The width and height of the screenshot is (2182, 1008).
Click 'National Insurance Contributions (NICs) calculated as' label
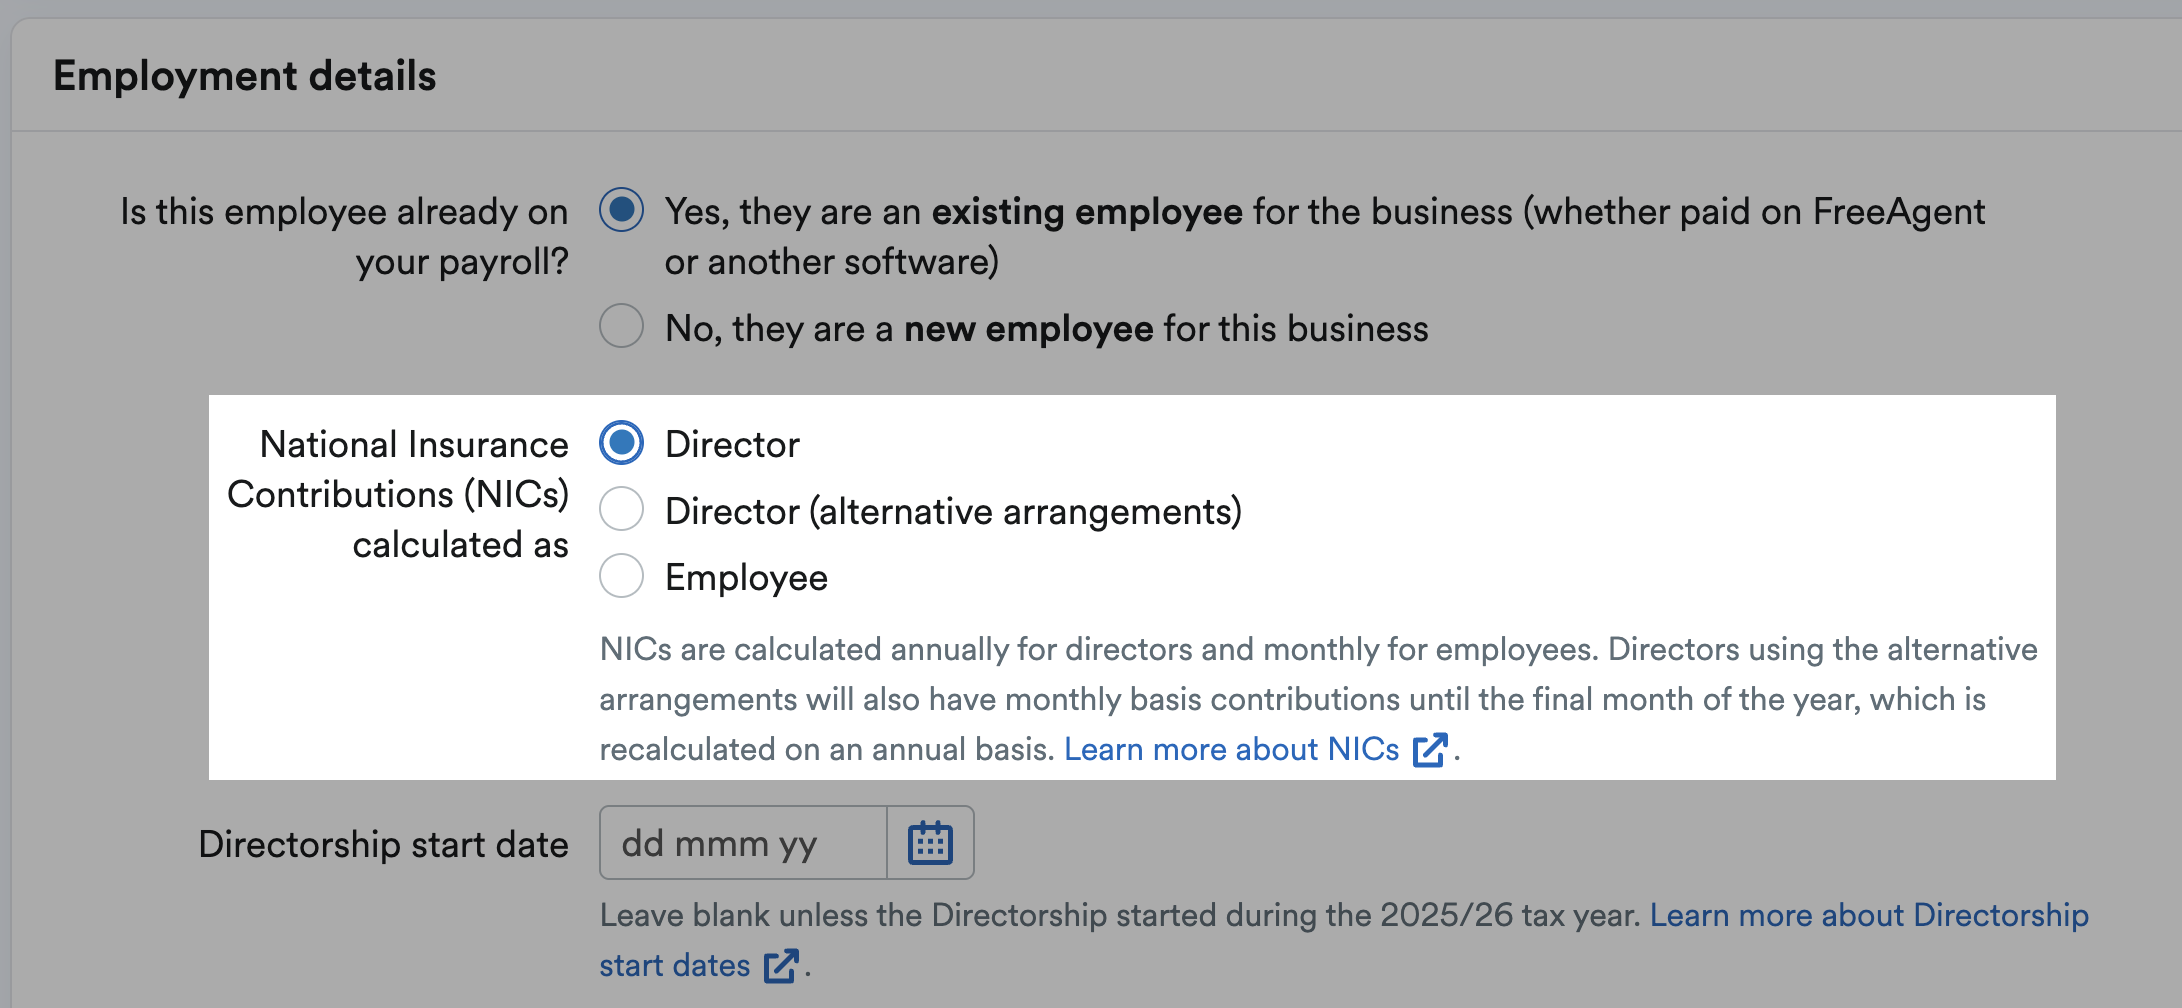point(398,494)
